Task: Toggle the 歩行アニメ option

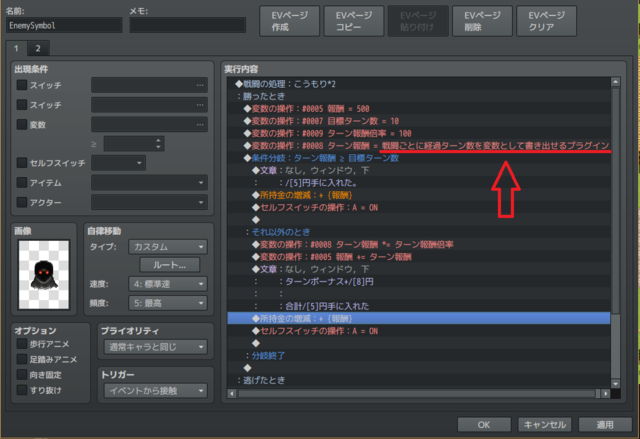Action: [22, 344]
